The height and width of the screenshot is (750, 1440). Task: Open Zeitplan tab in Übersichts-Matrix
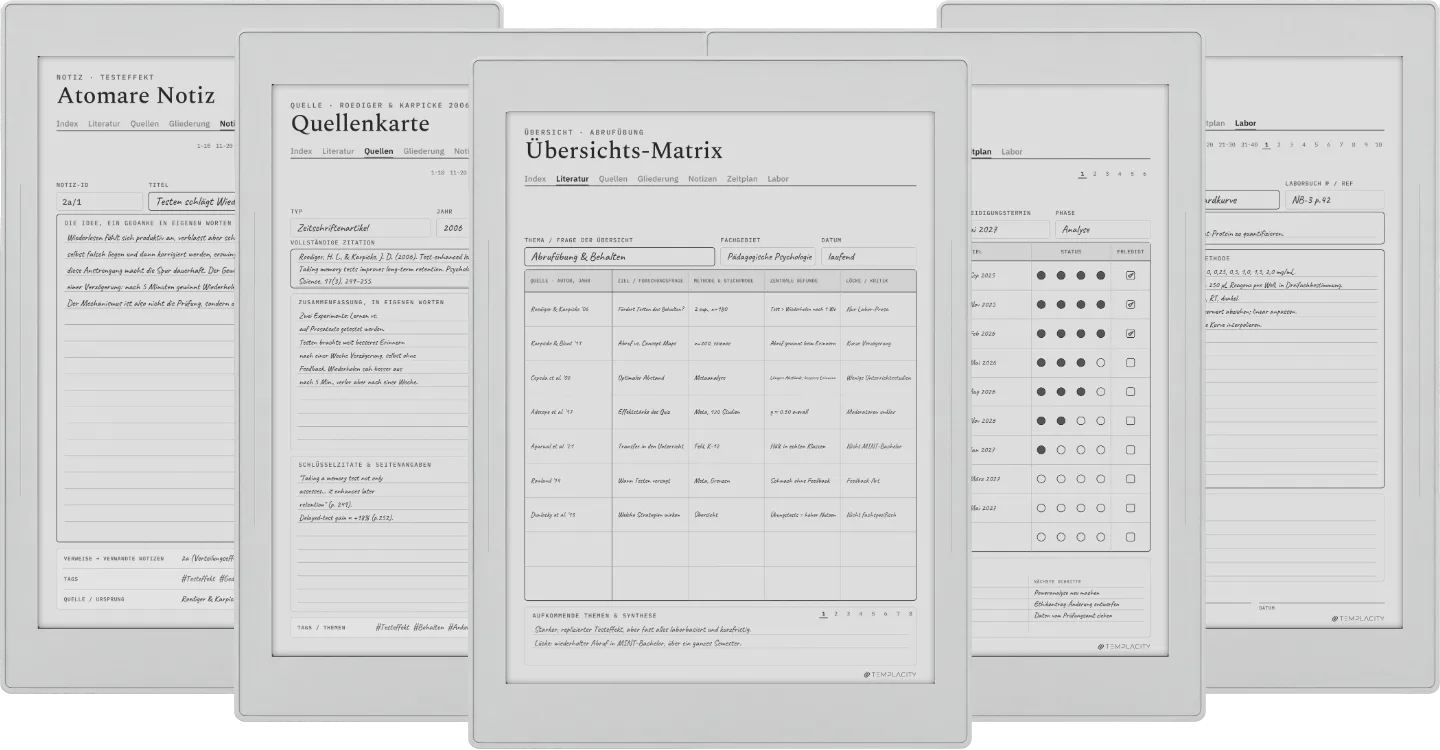[743, 179]
